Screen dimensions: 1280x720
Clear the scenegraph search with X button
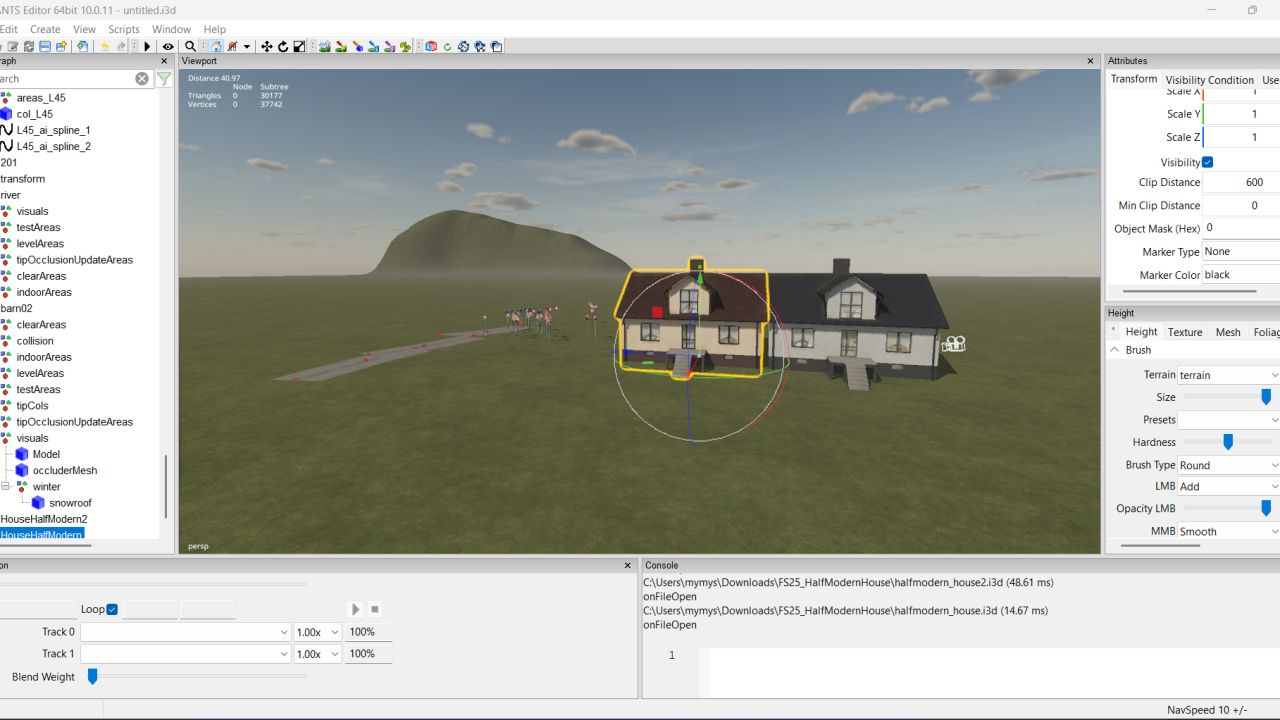click(x=142, y=79)
